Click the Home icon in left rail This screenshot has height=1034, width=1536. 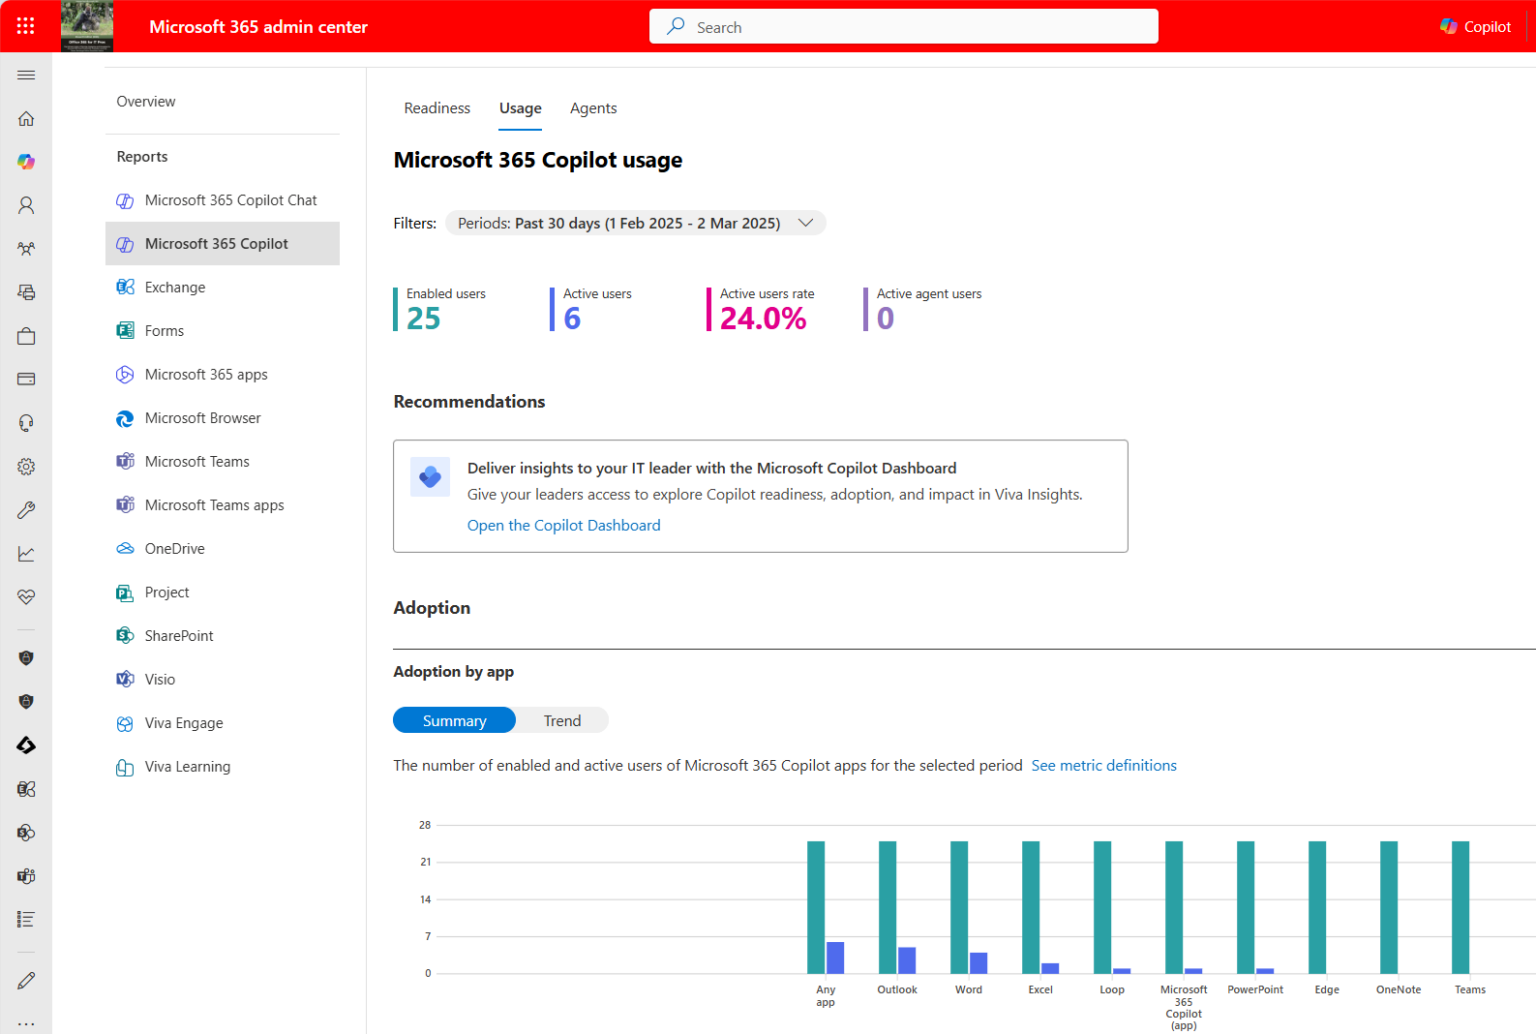26,119
